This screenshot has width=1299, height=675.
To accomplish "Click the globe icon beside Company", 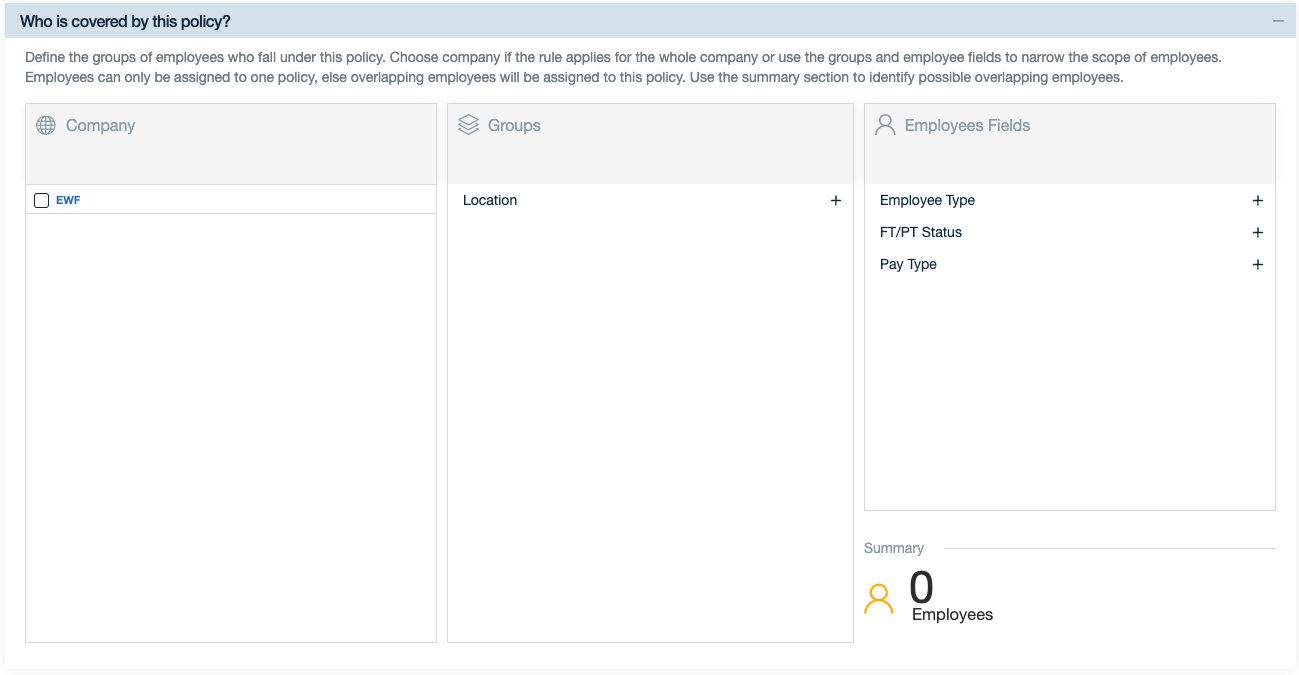I will point(45,125).
